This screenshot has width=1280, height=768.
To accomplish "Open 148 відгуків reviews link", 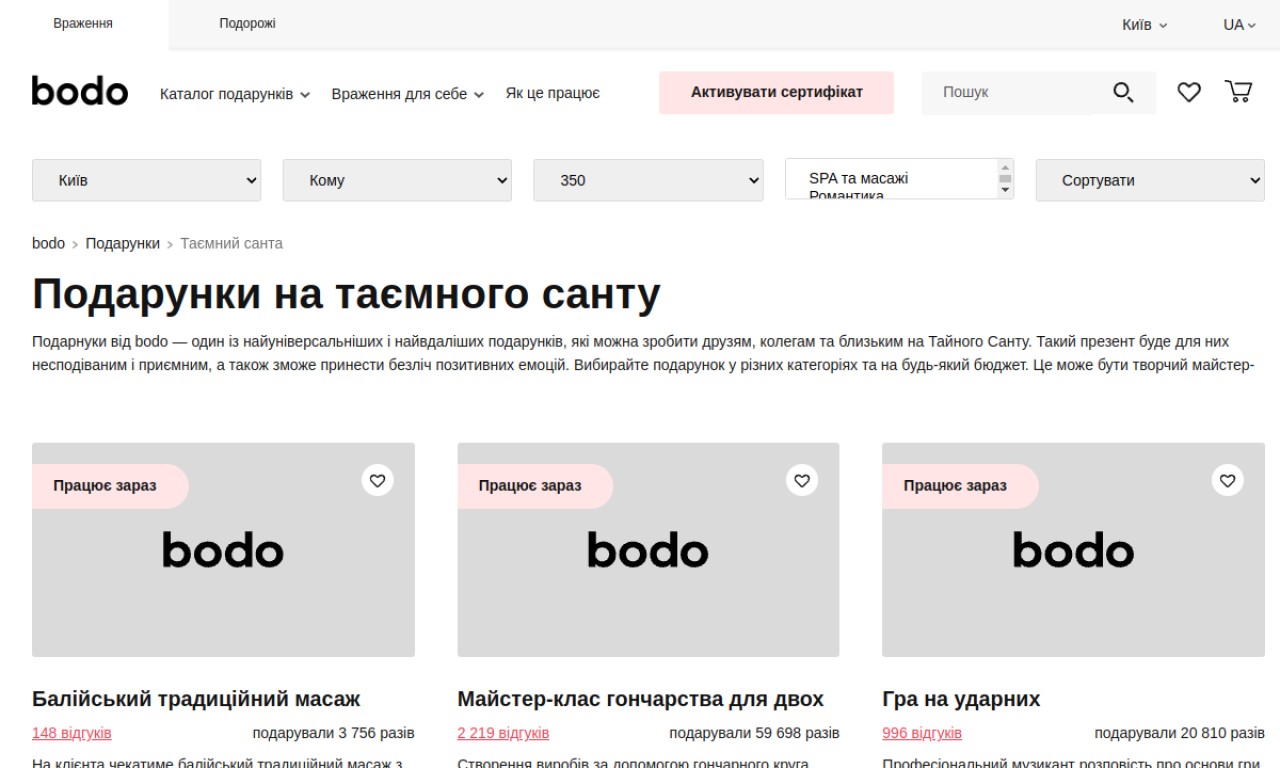I will coord(72,733).
